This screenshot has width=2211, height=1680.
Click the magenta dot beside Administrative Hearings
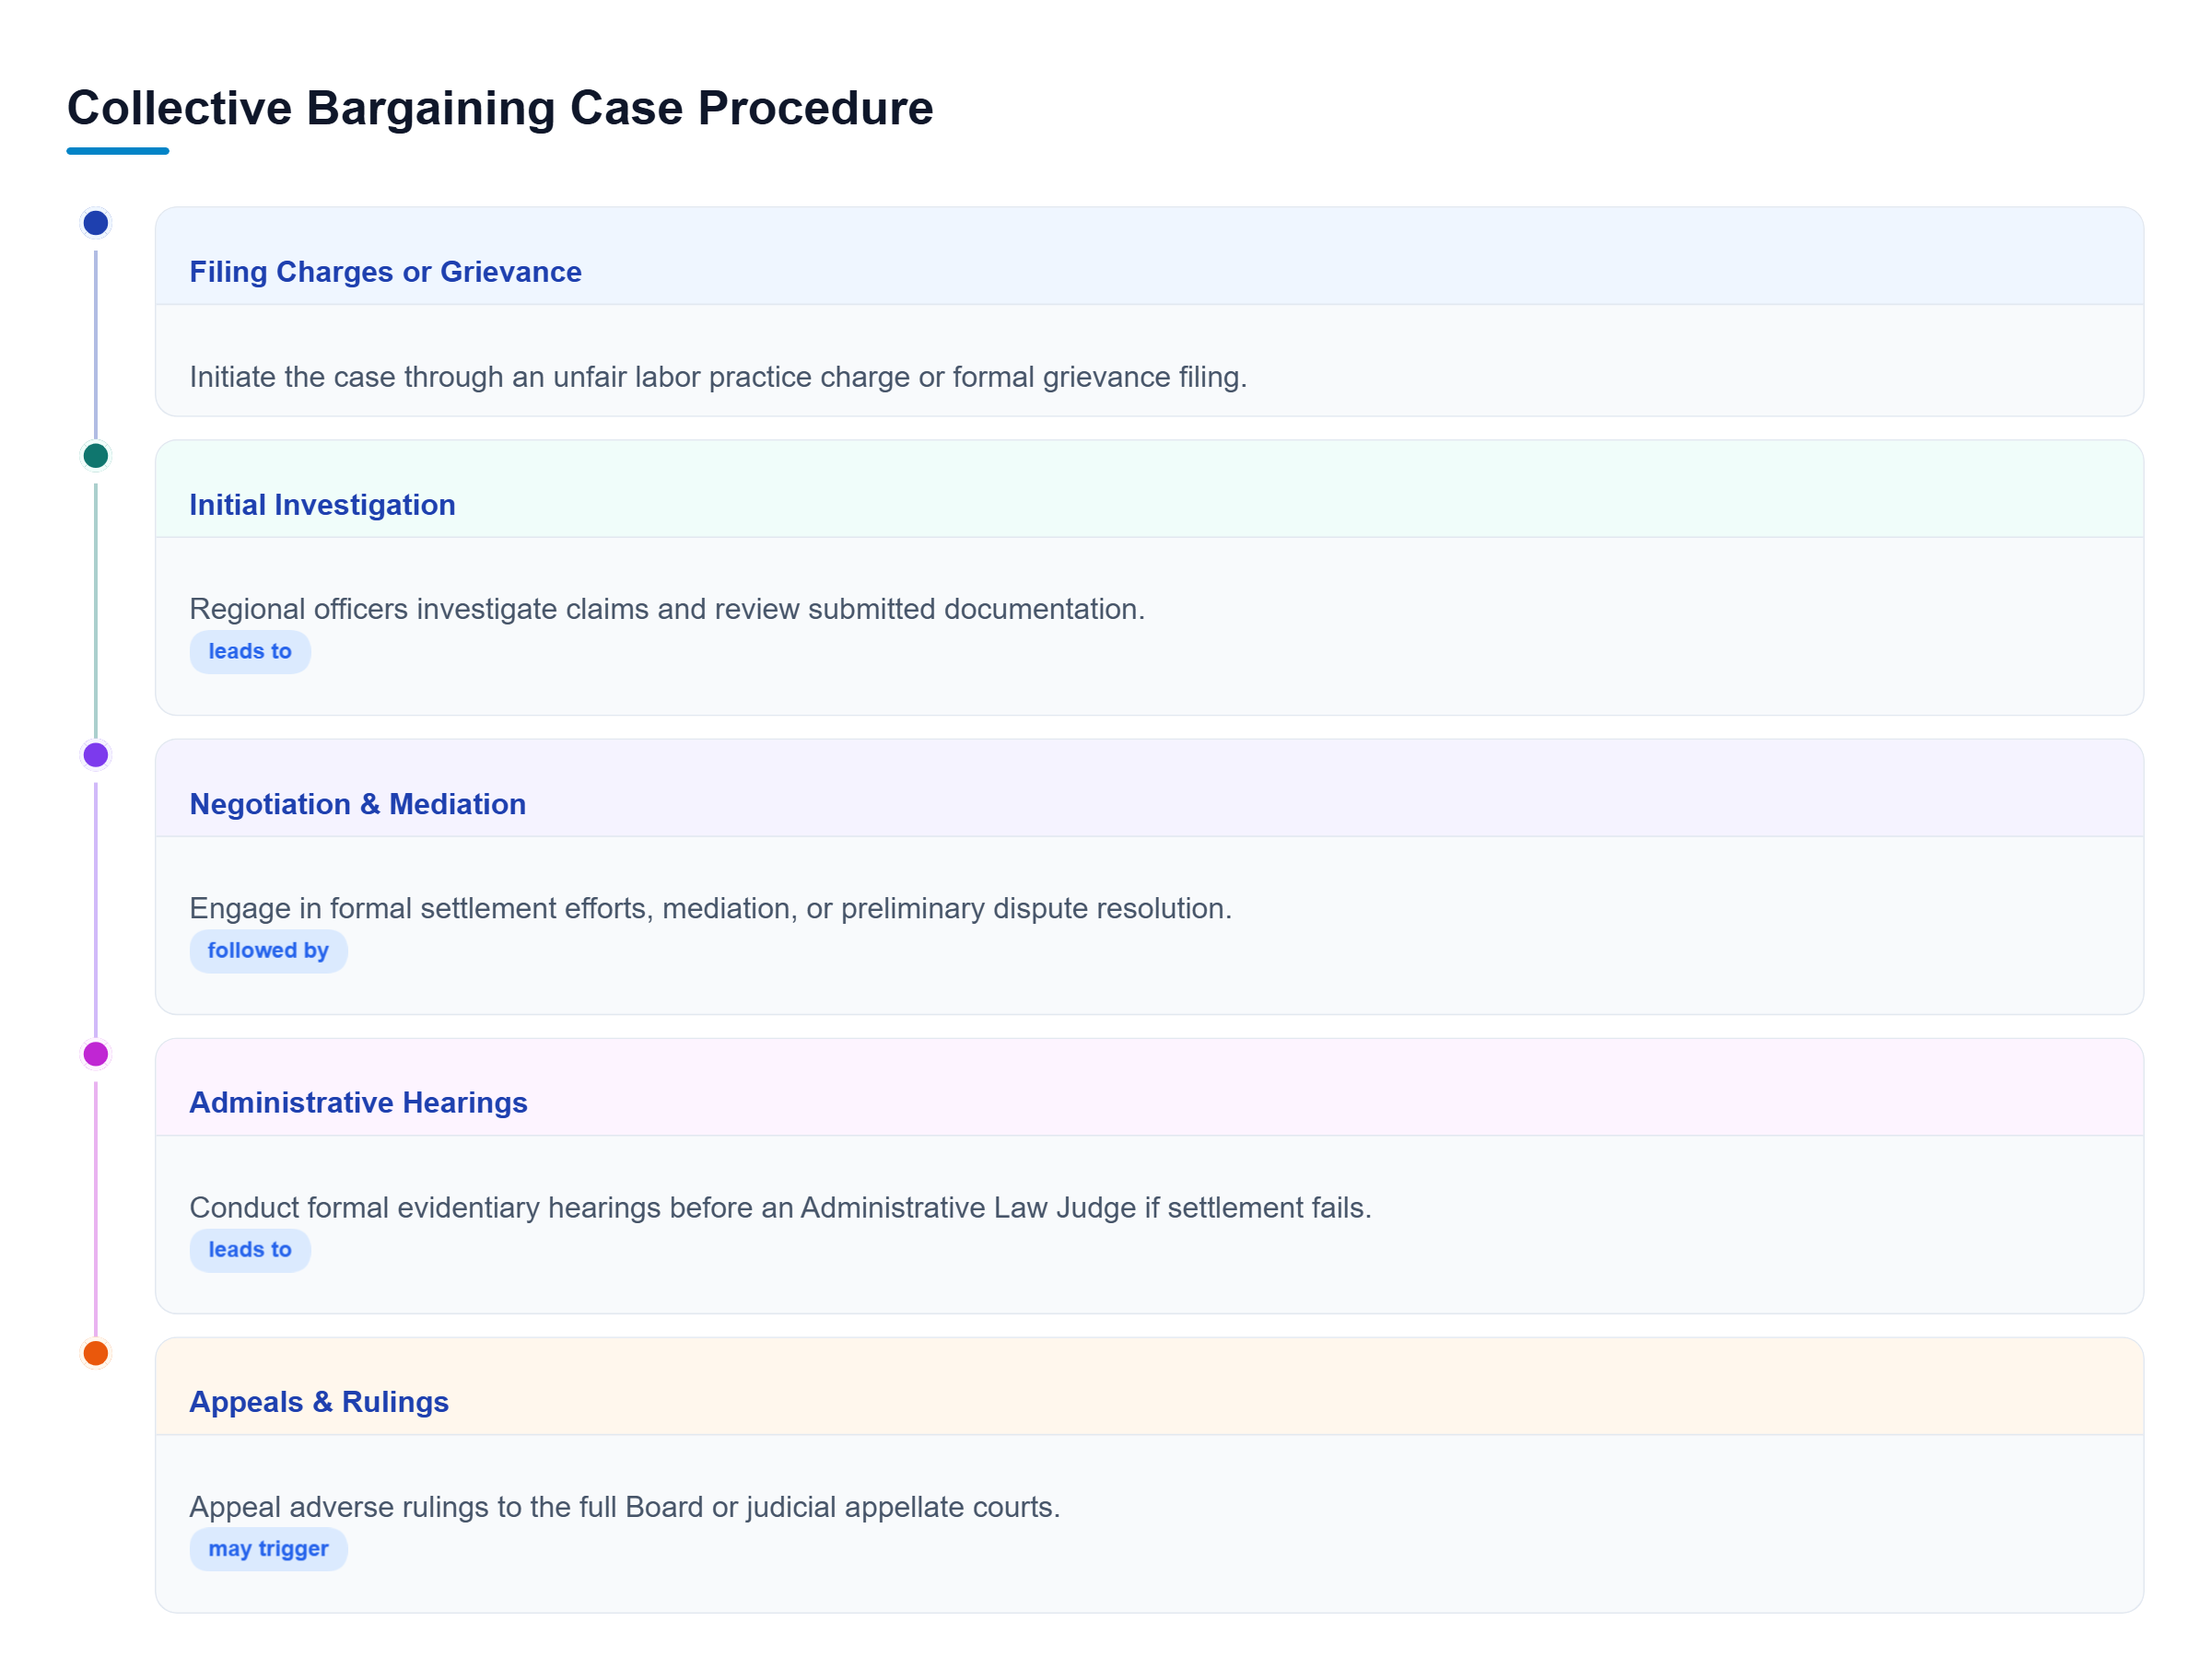click(x=96, y=1054)
